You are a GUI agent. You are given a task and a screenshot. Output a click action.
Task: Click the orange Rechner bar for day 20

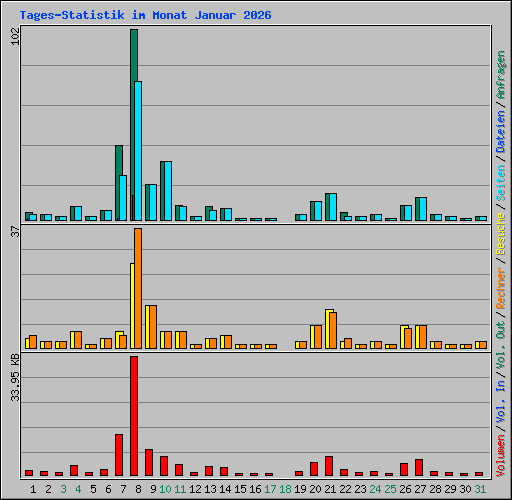click(318, 337)
